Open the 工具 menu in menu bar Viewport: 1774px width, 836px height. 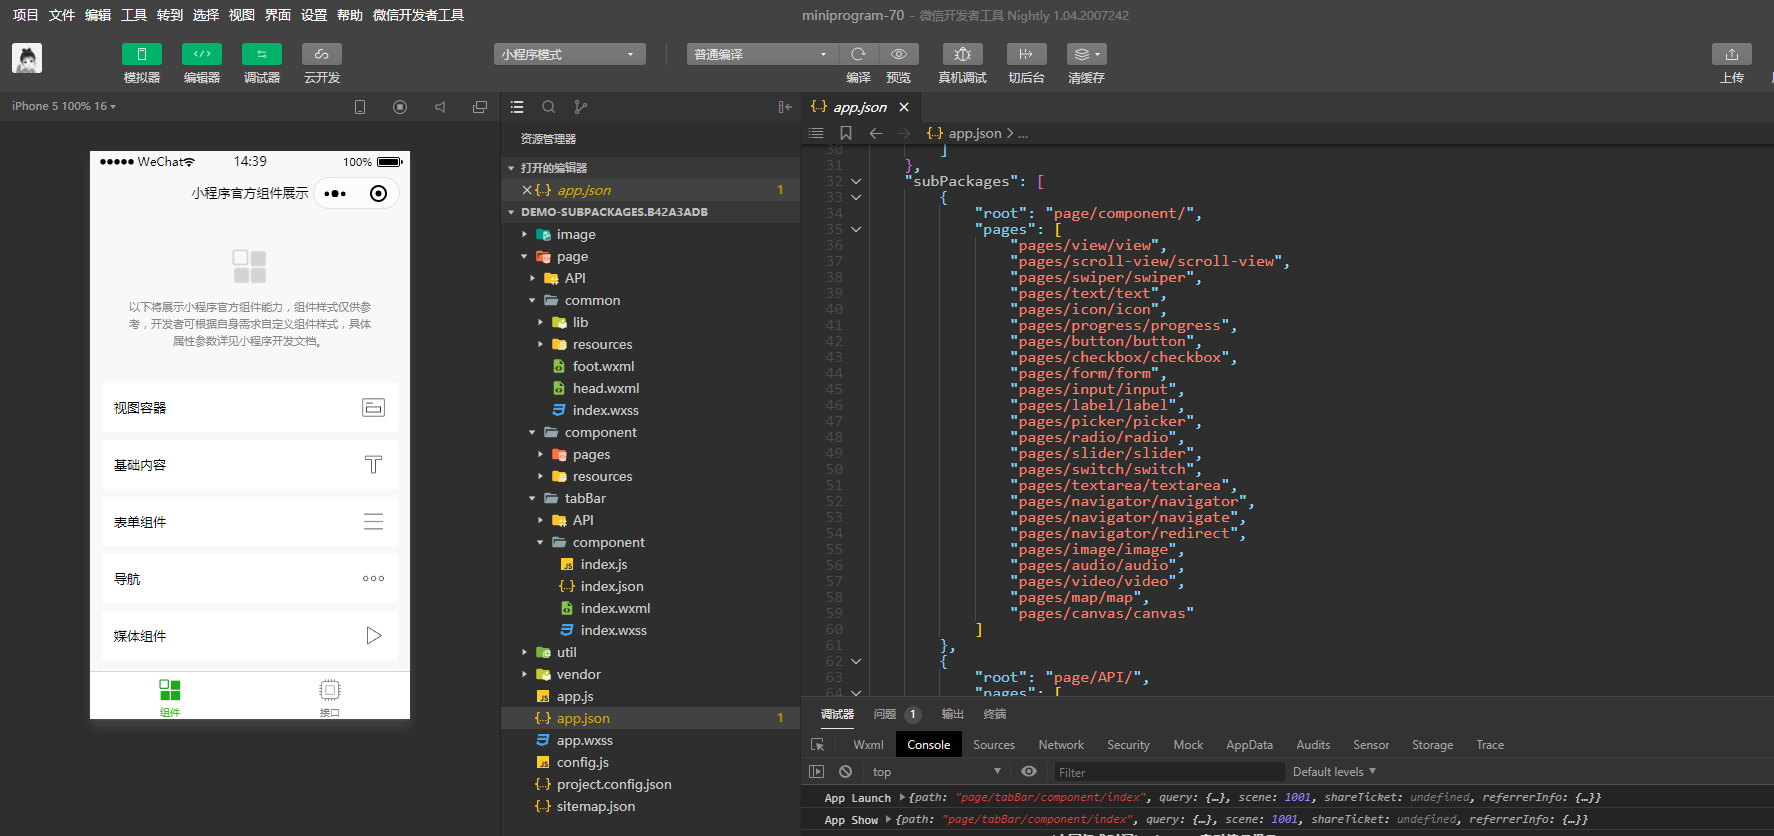(x=134, y=15)
